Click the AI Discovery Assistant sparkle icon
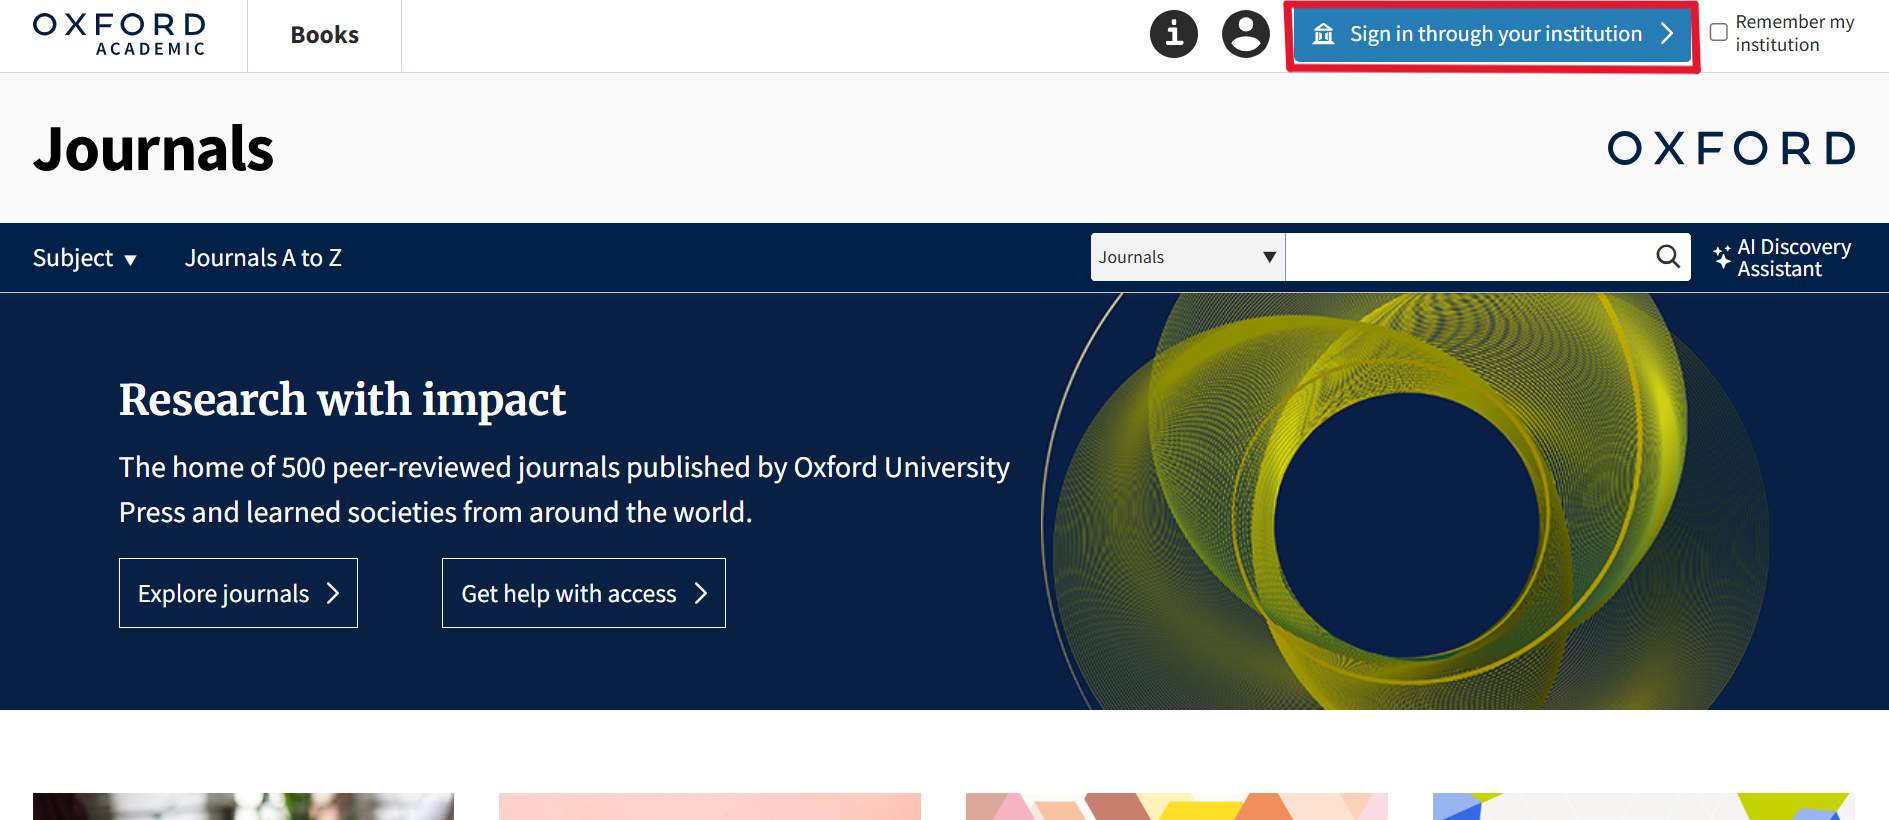1889x820 pixels. (1722, 257)
